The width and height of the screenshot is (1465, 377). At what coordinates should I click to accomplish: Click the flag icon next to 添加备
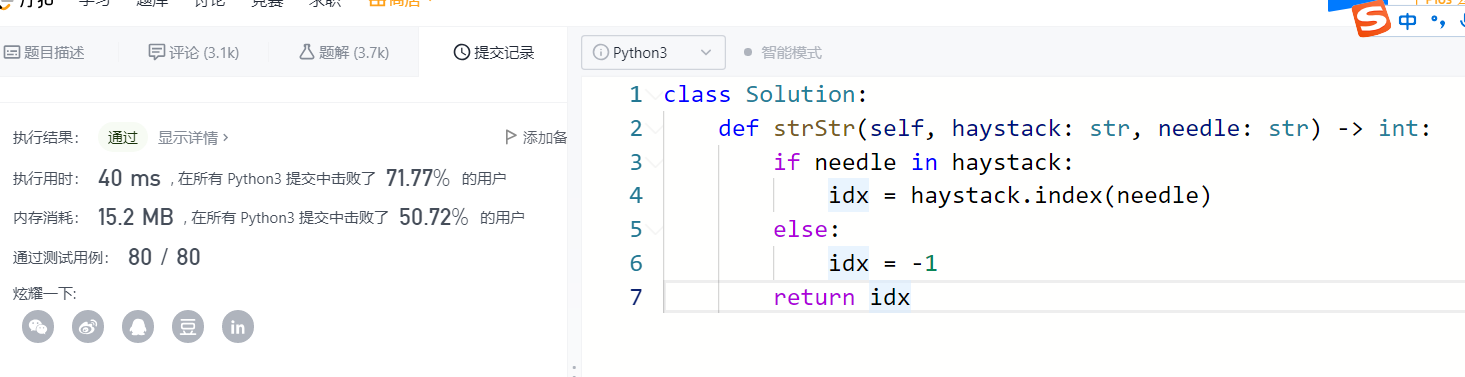point(511,137)
